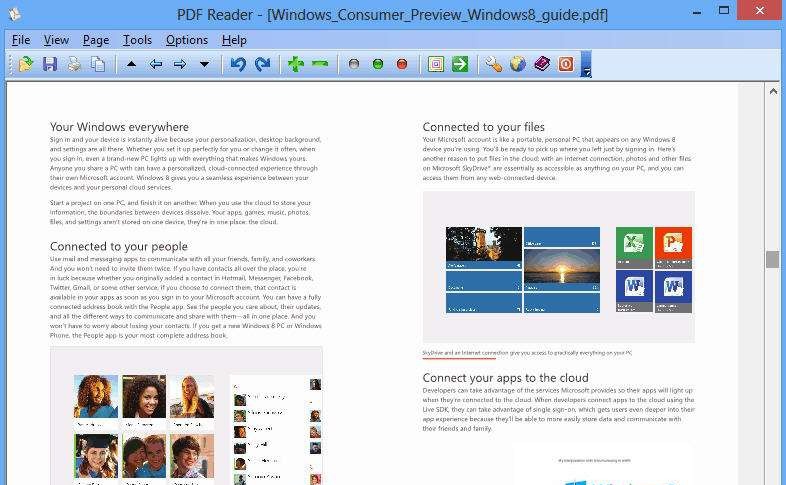Open the File menu
The width and height of the screenshot is (786, 485).
click(x=21, y=40)
